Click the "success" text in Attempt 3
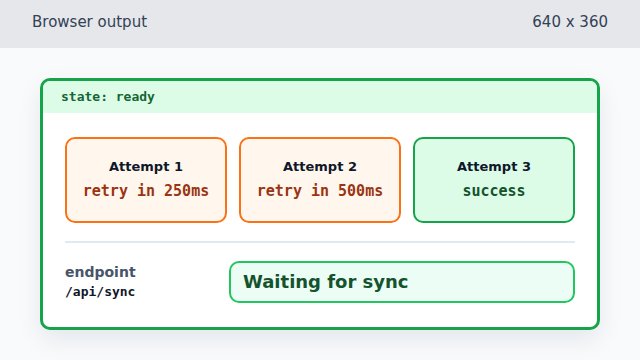The height and width of the screenshot is (360, 640). 494,191
